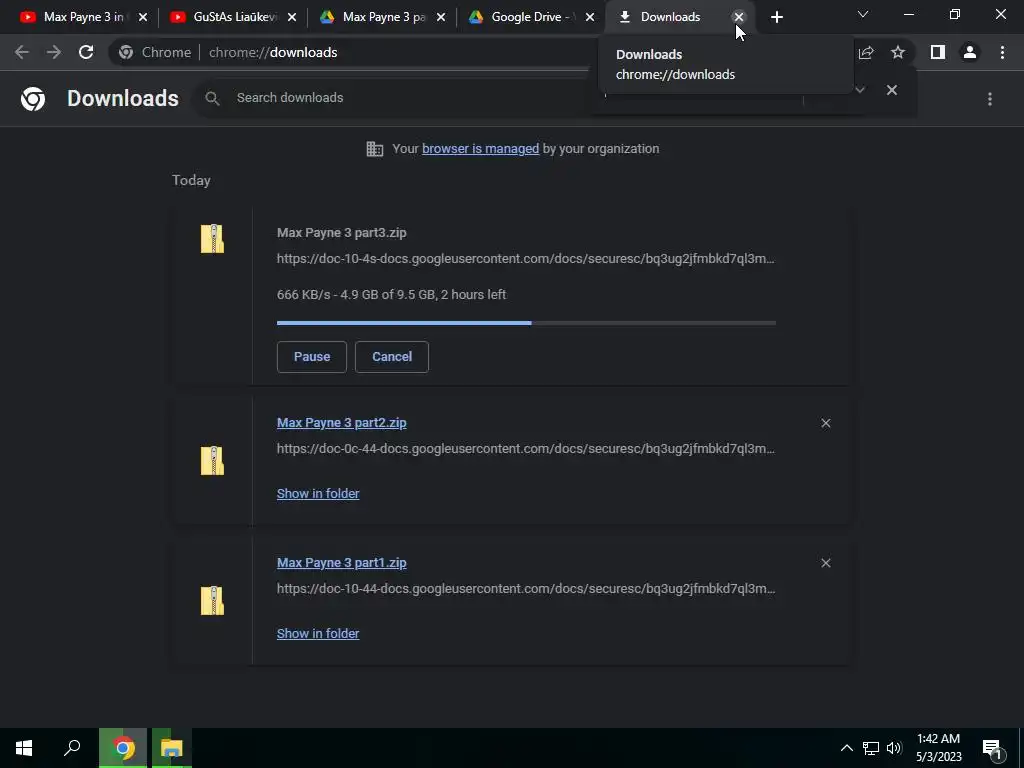Show part1.zip in folder
The image size is (1024, 768).
tap(318, 633)
